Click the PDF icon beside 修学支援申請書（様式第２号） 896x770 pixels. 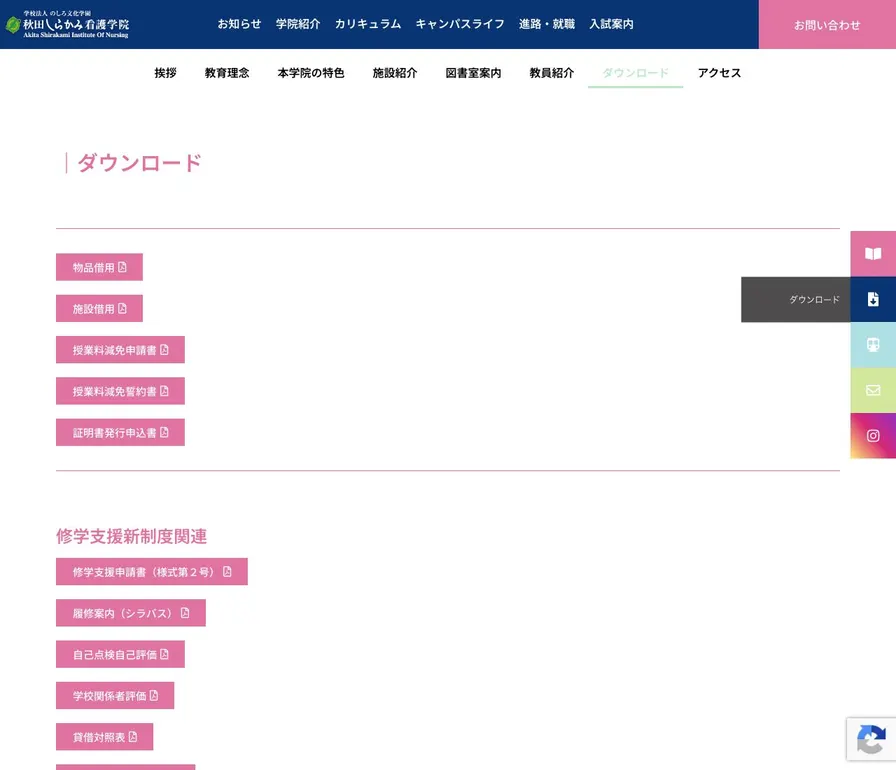(x=227, y=571)
